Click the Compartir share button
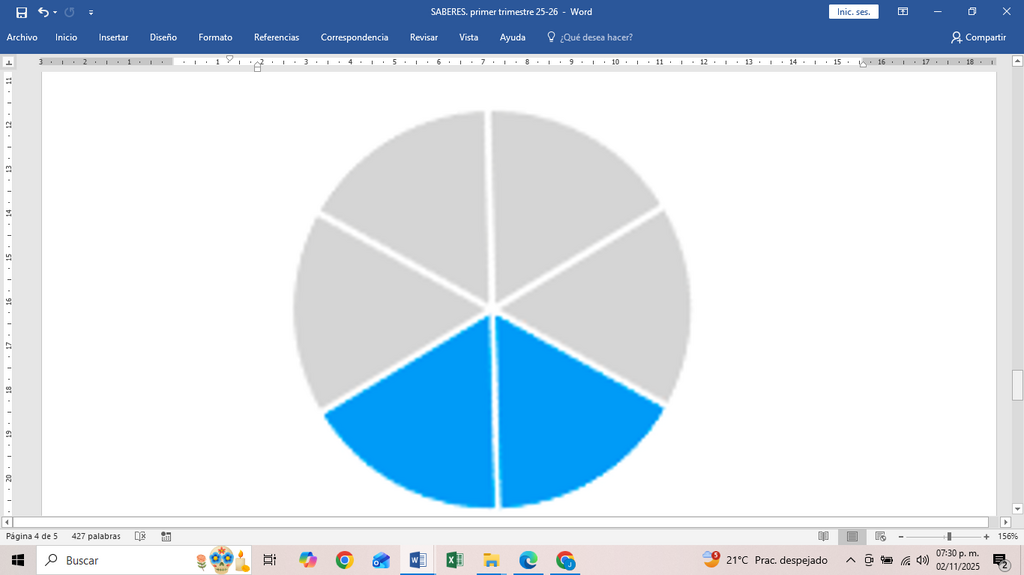This screenshot has height=575, width=1024. point(978,37)
